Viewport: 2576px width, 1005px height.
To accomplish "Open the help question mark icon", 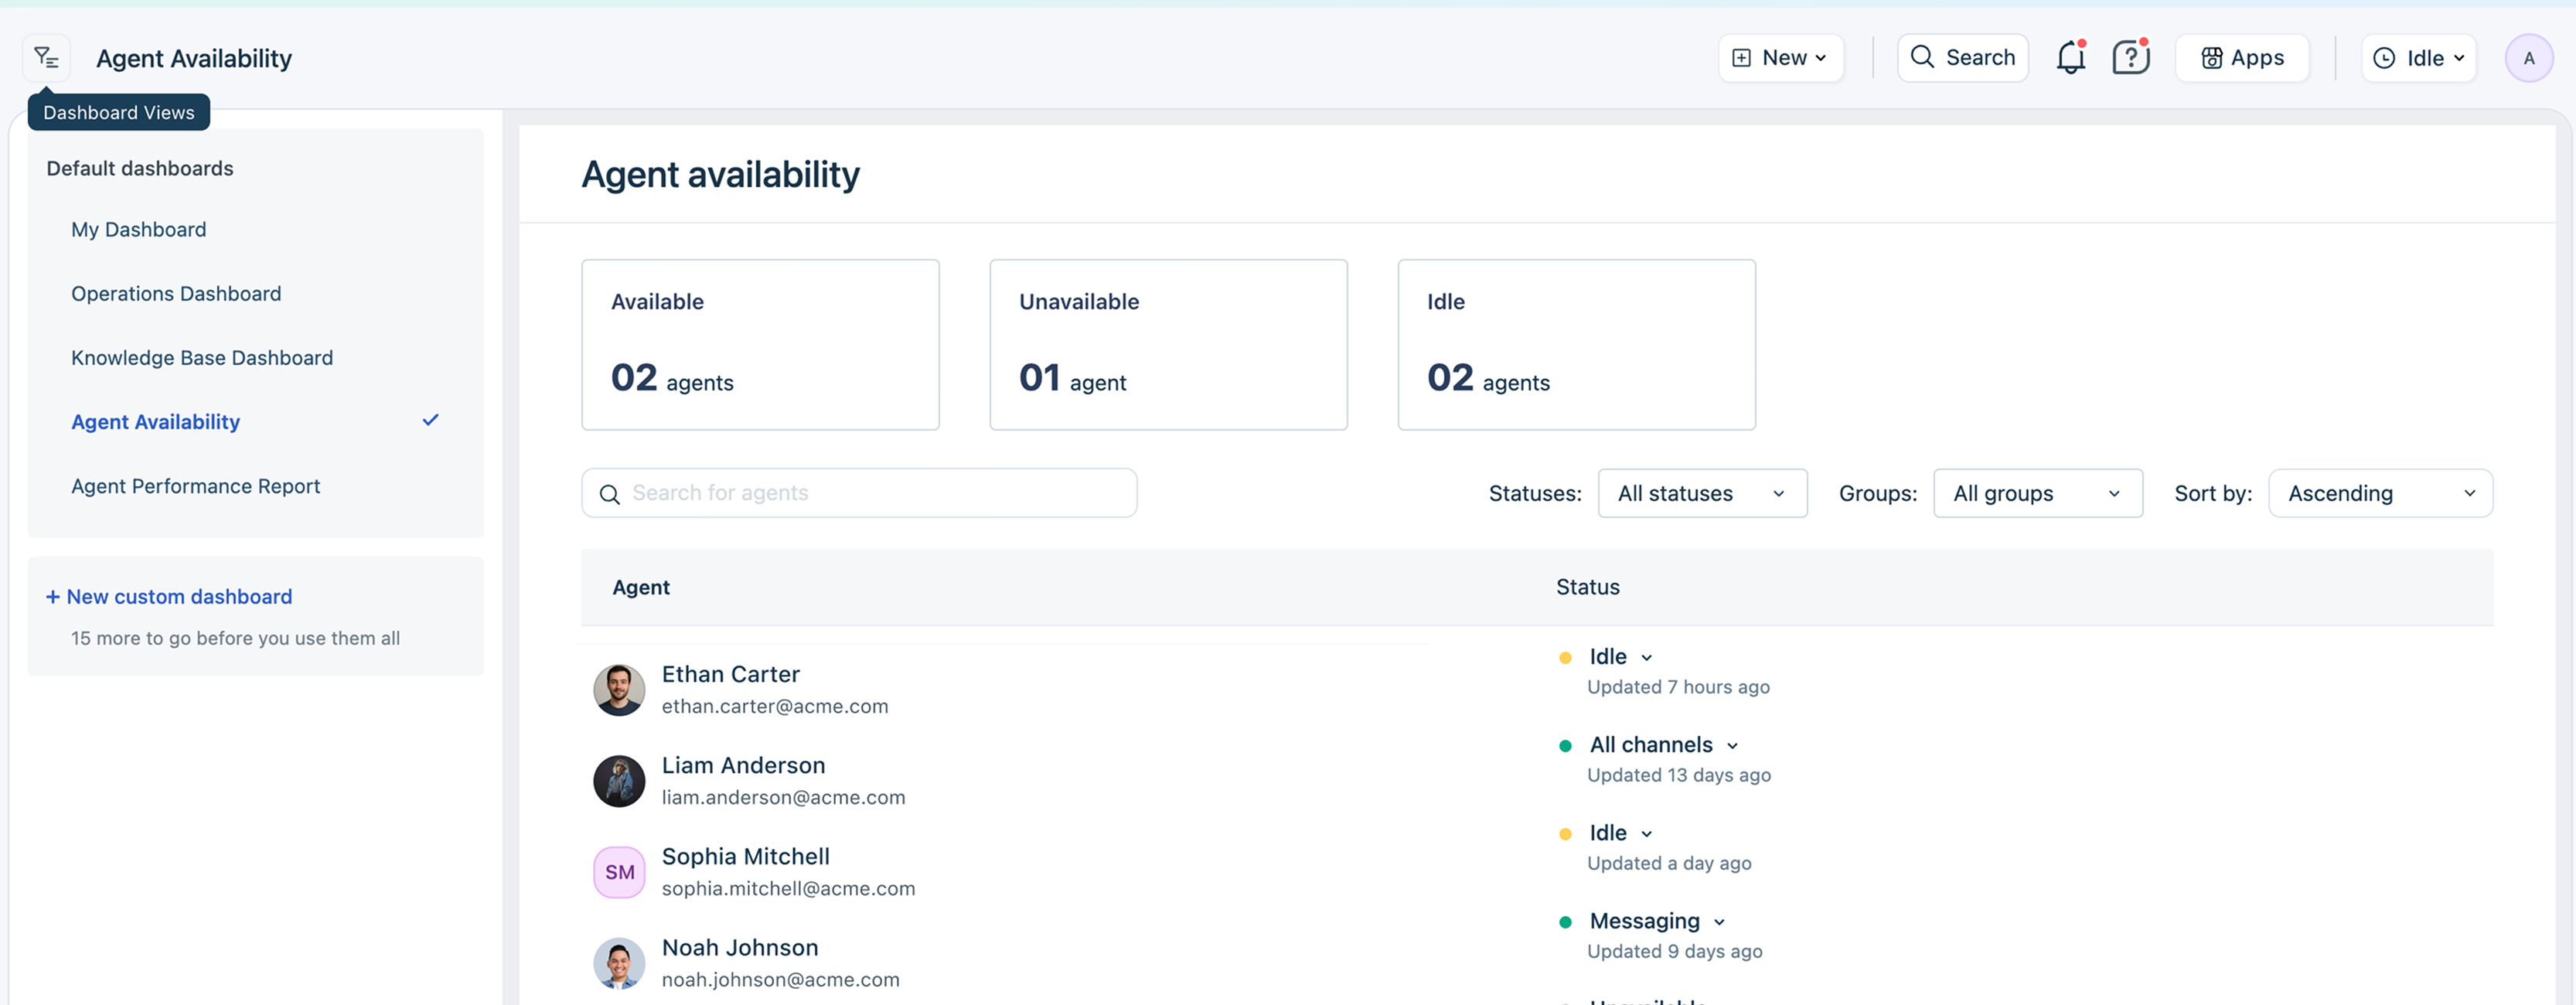I will 2130,58.
